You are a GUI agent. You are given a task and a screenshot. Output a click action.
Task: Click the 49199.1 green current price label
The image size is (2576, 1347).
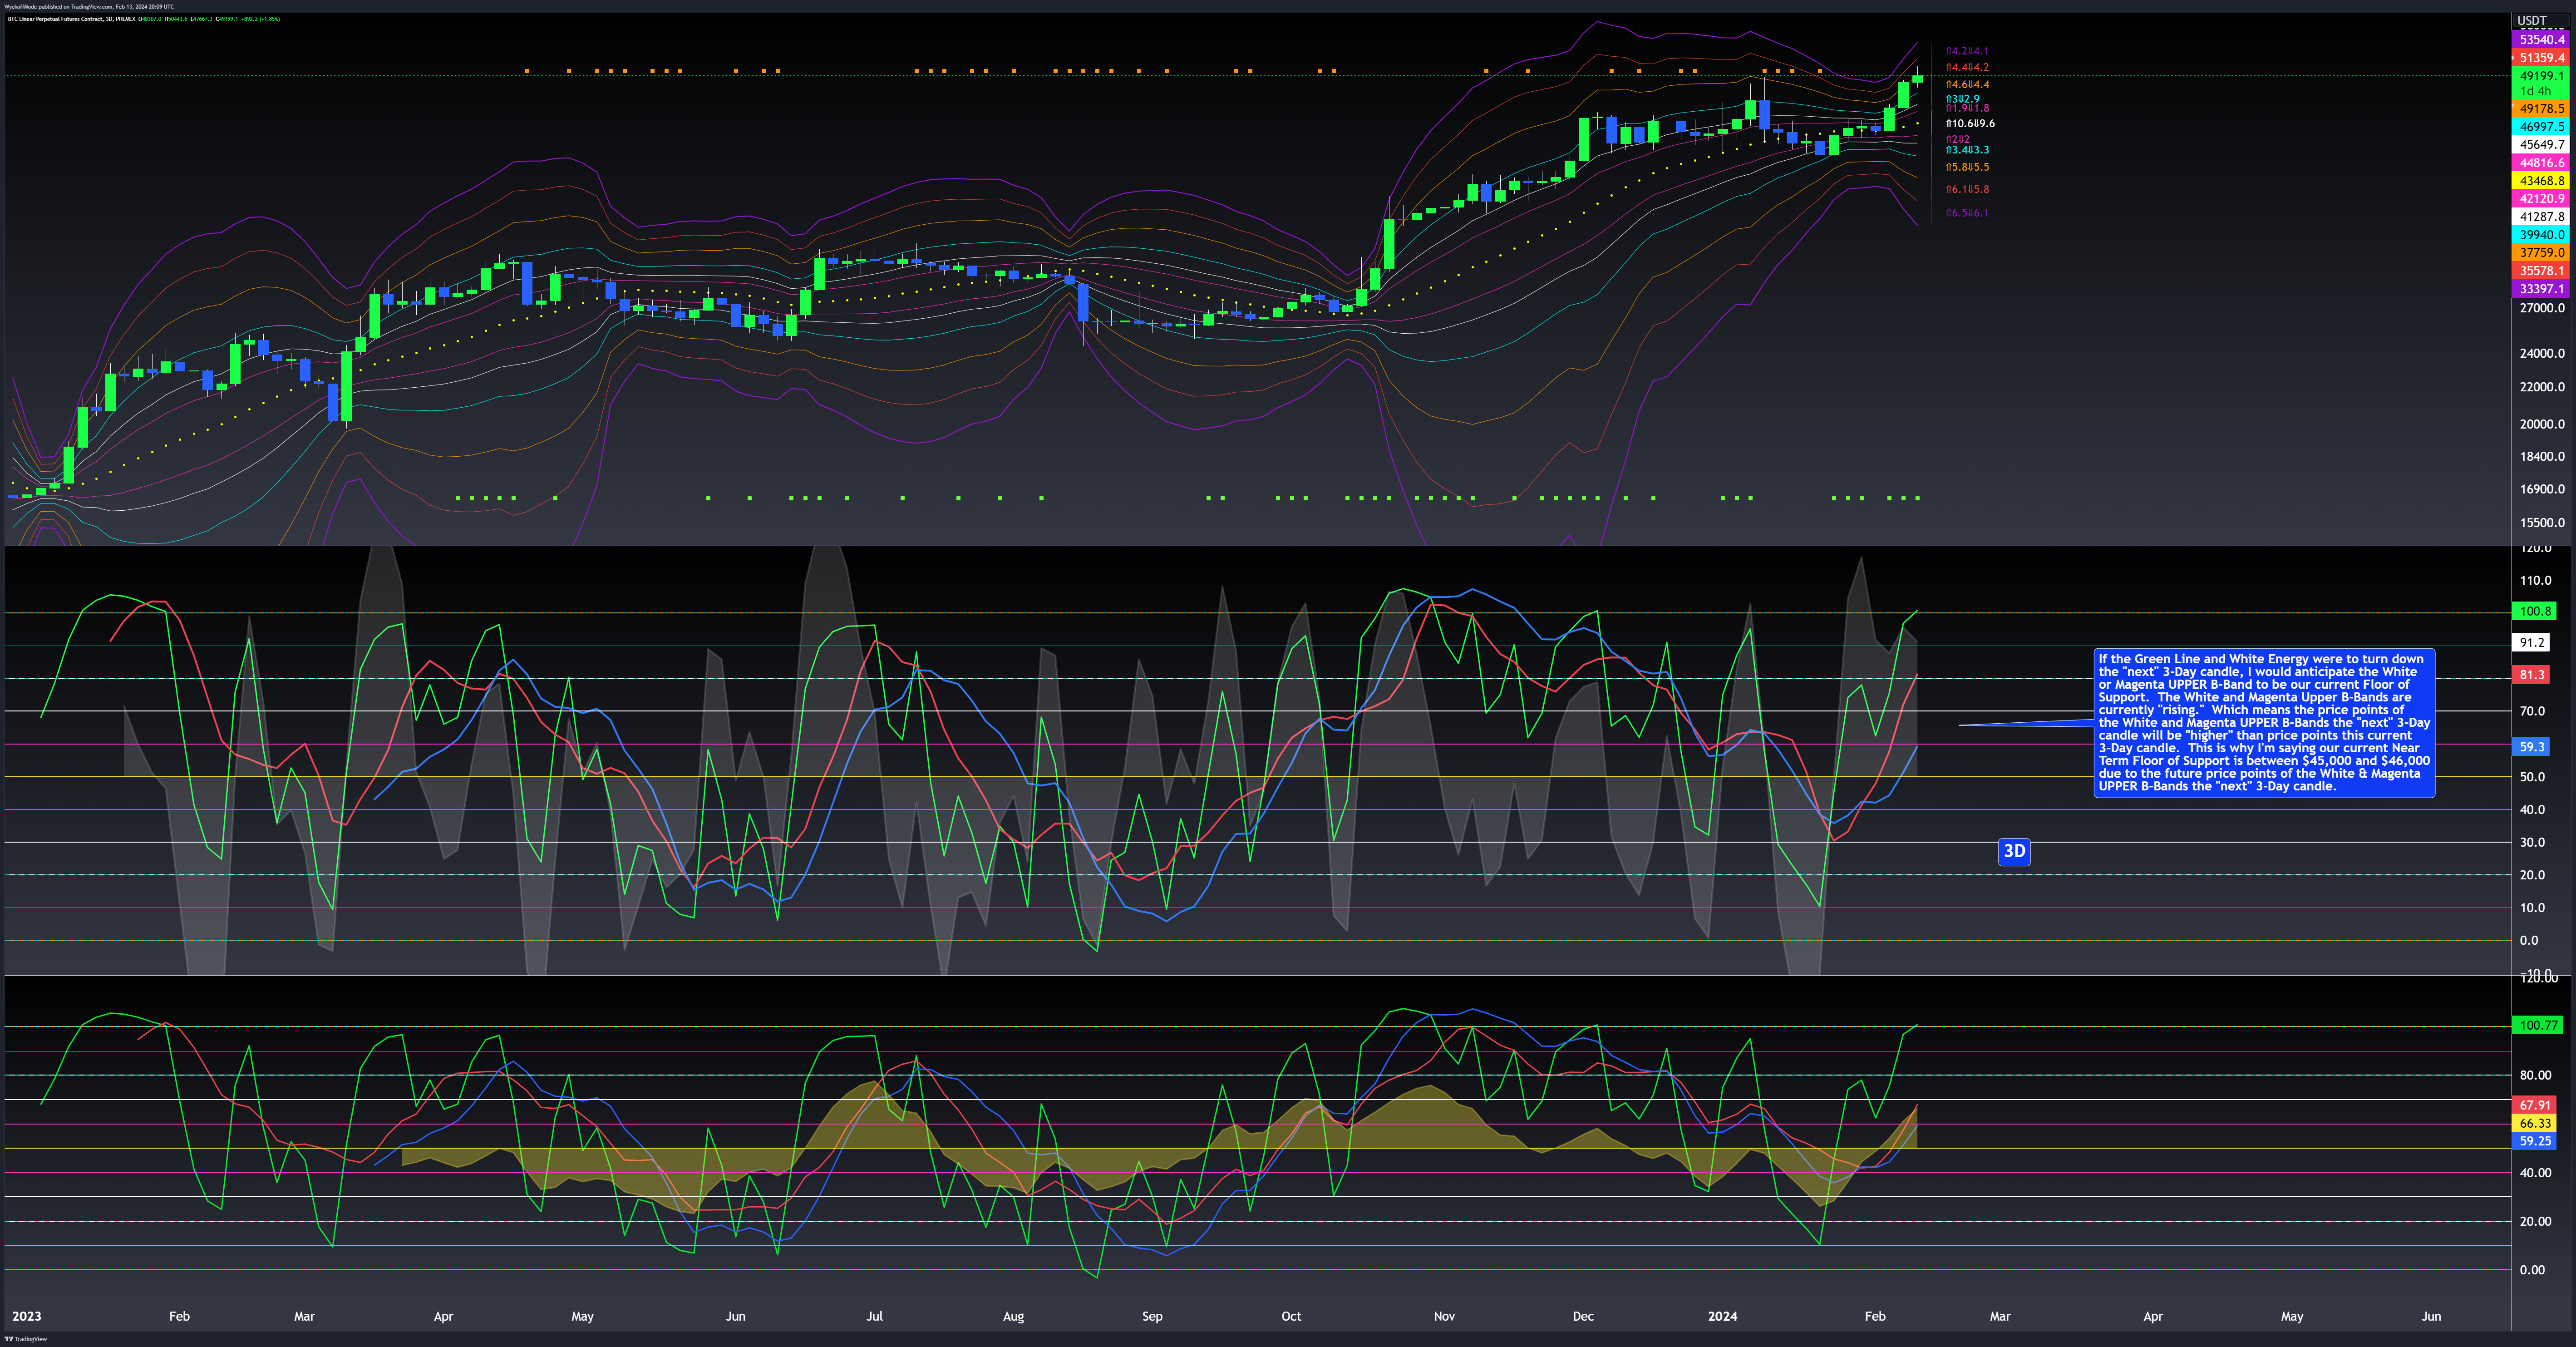[2541, 76]
